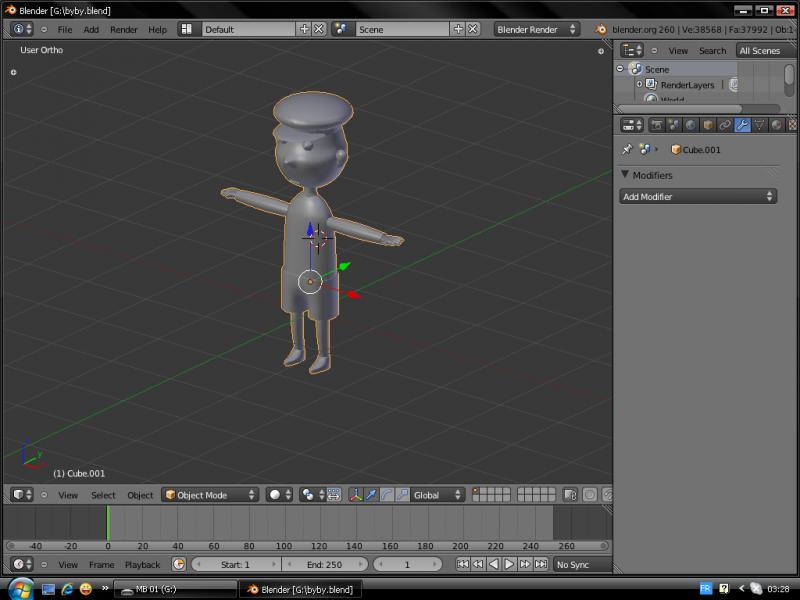Viewport: 800px width, 600px height.
Task: Open the No Sync dropdown
Action: pyautogui.click(x=583, y=564)
